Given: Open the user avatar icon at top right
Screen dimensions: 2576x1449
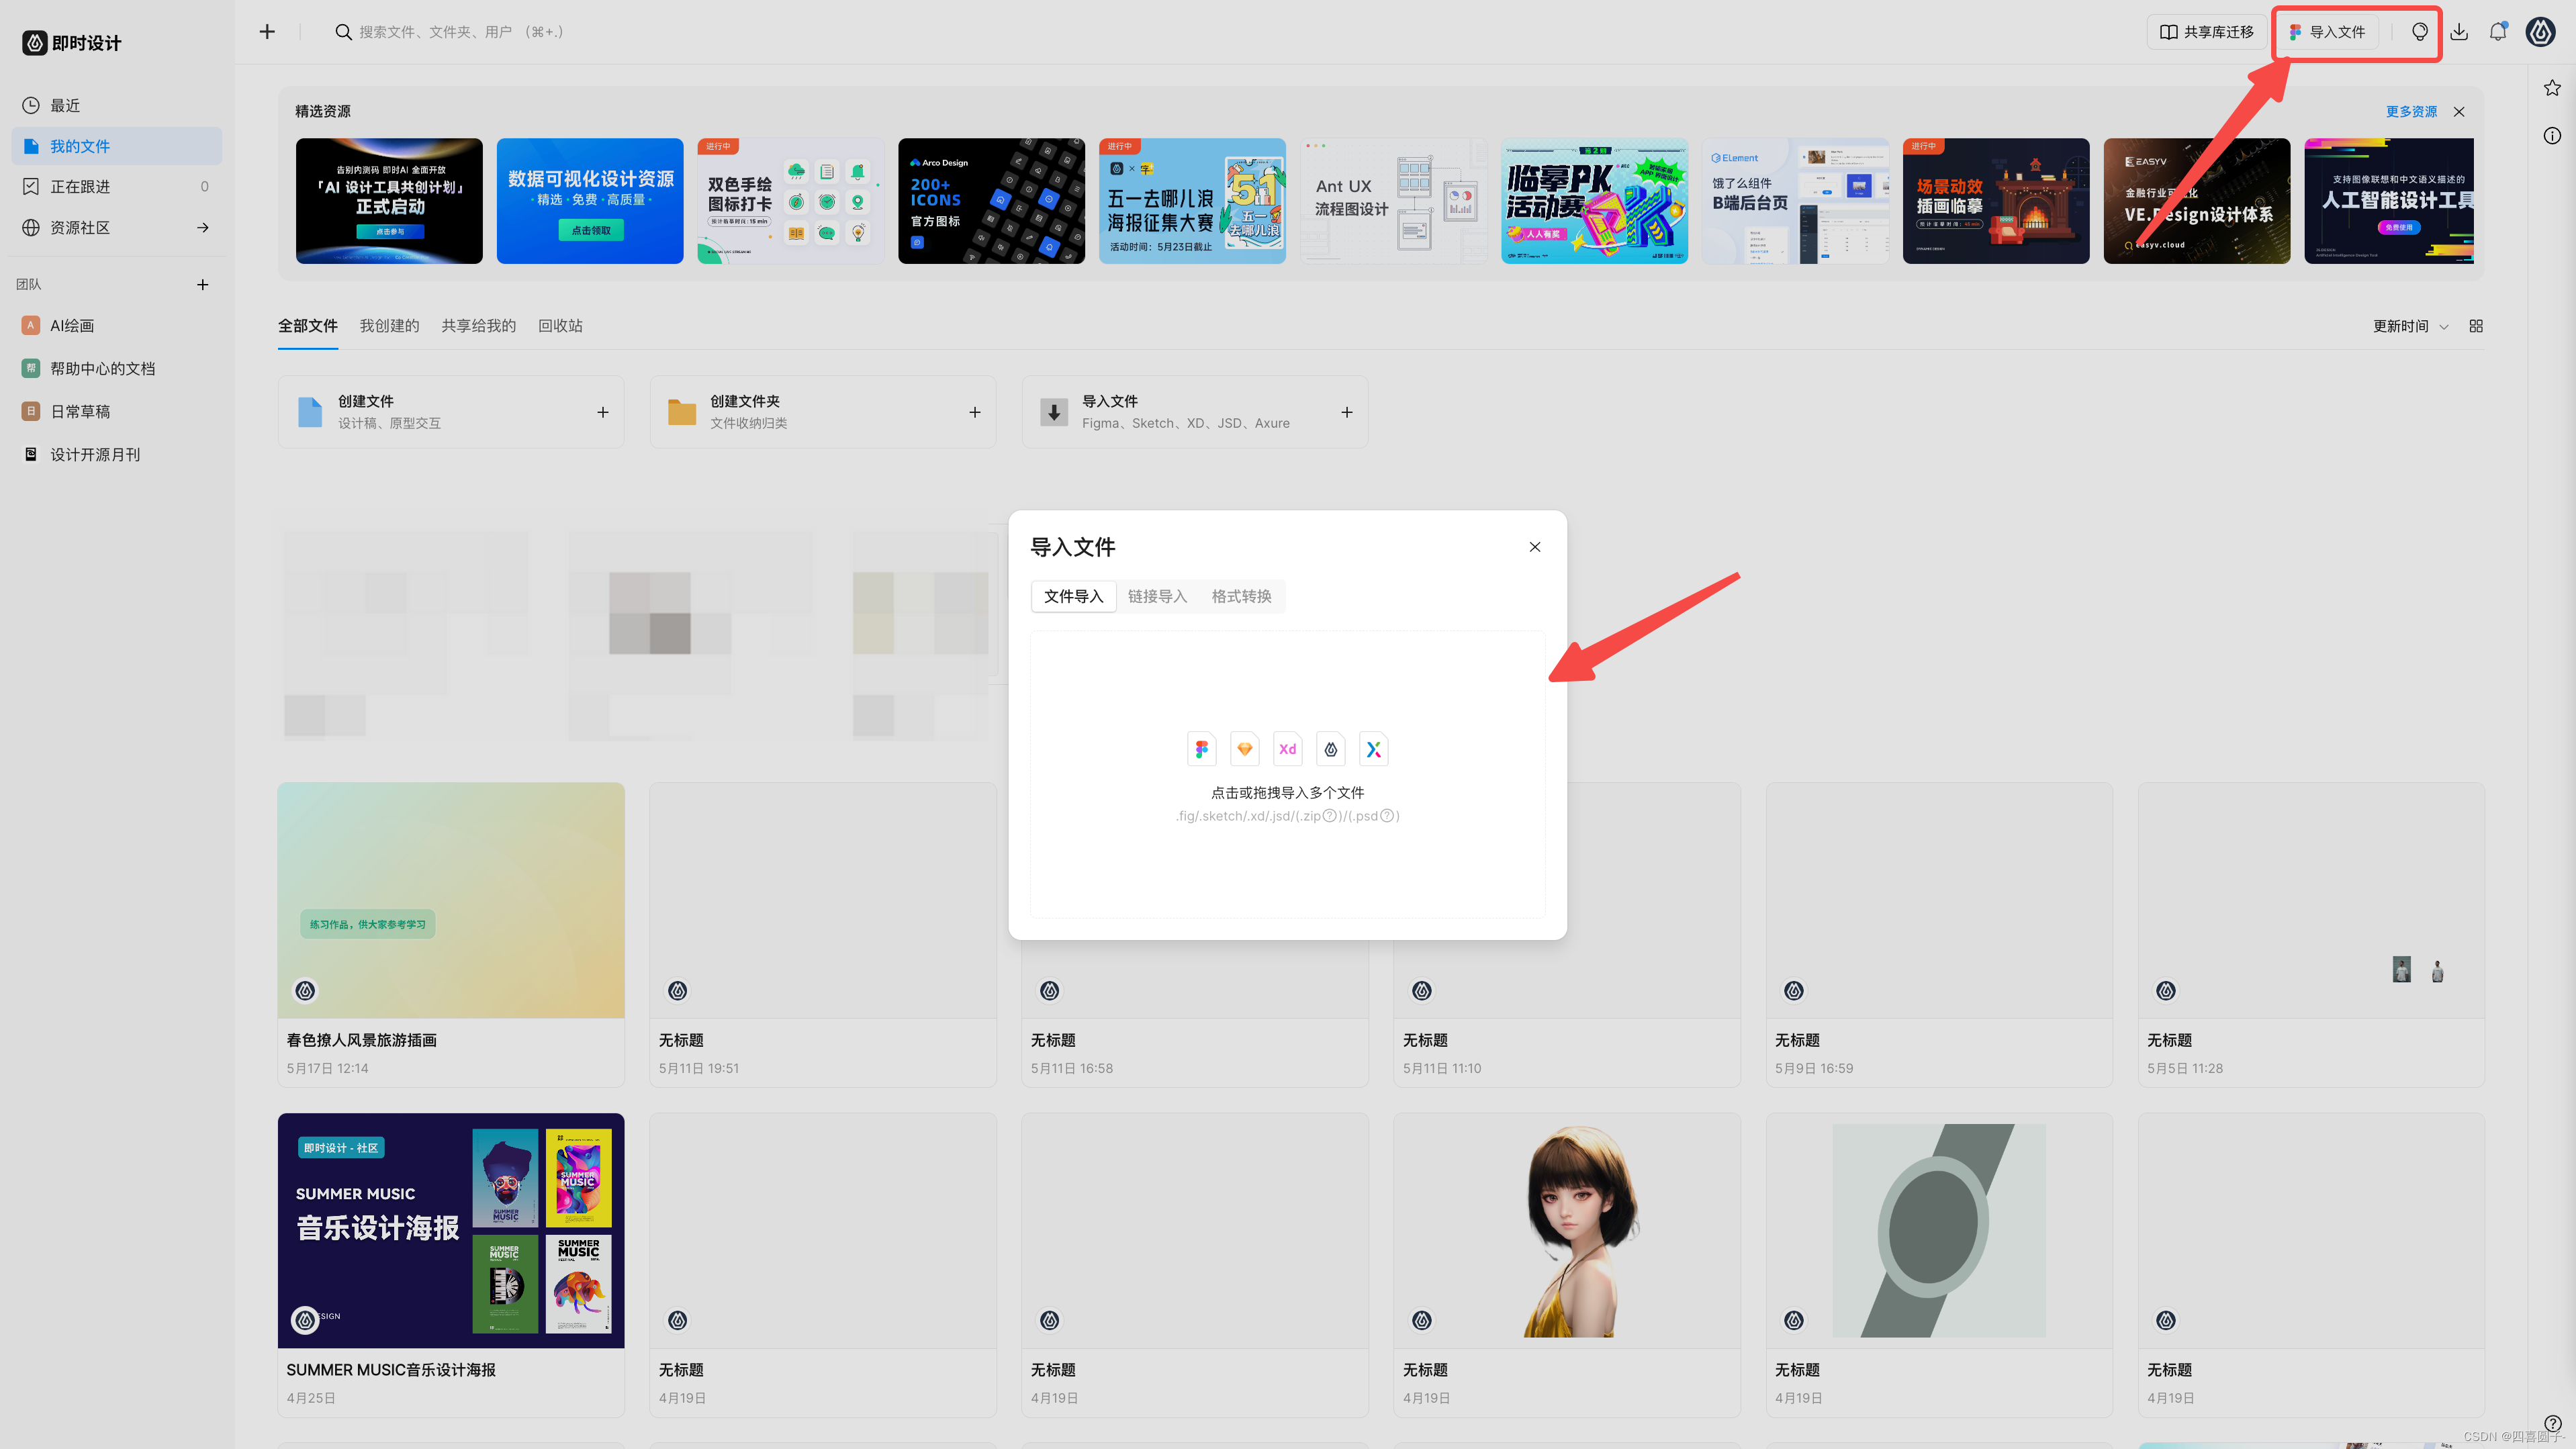Looking at the screenshot, I should (2539, 31).
